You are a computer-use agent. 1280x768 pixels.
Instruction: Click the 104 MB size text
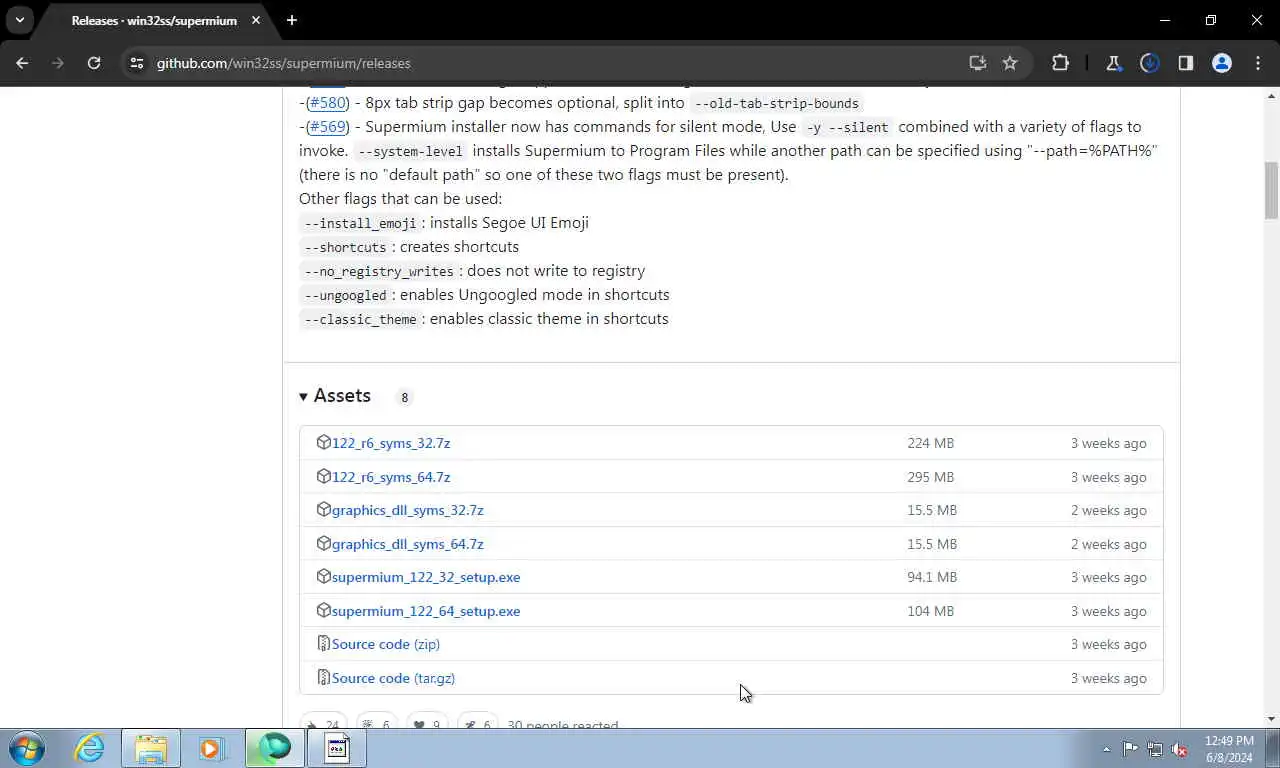[x=930, y=611]
